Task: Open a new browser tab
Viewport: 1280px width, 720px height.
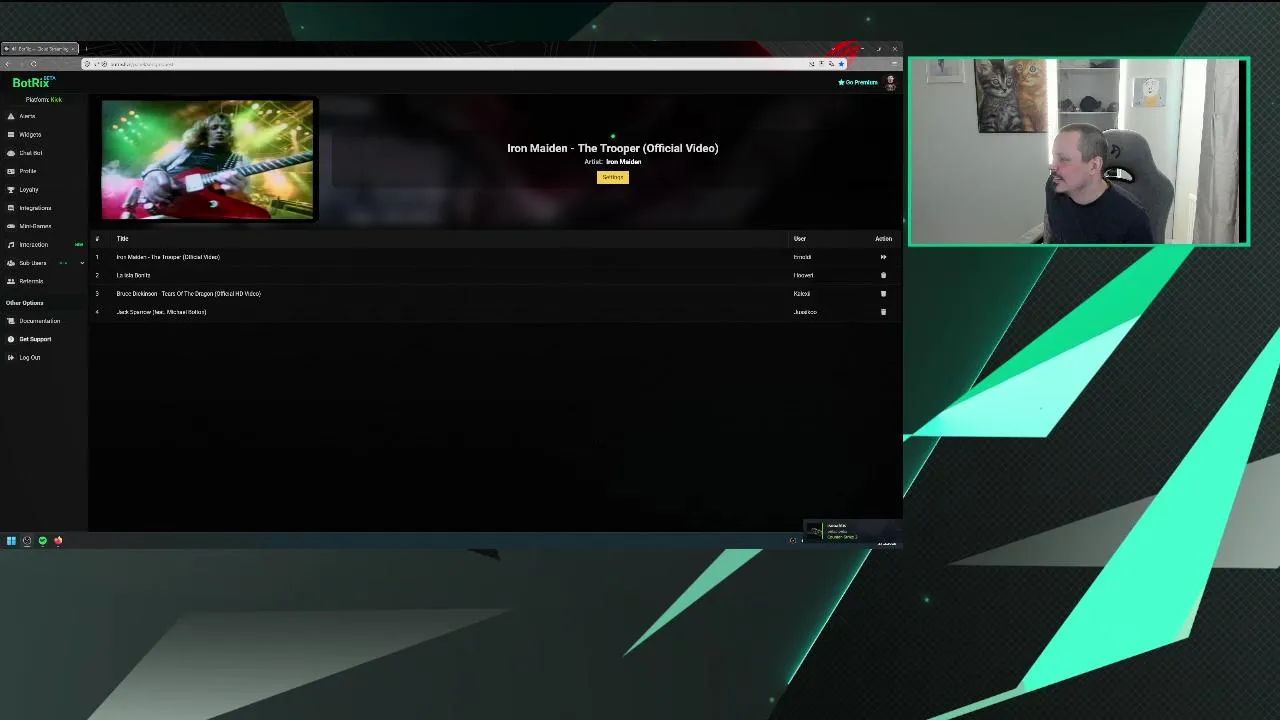Action: pyautogui.click(x=86, y=49)
